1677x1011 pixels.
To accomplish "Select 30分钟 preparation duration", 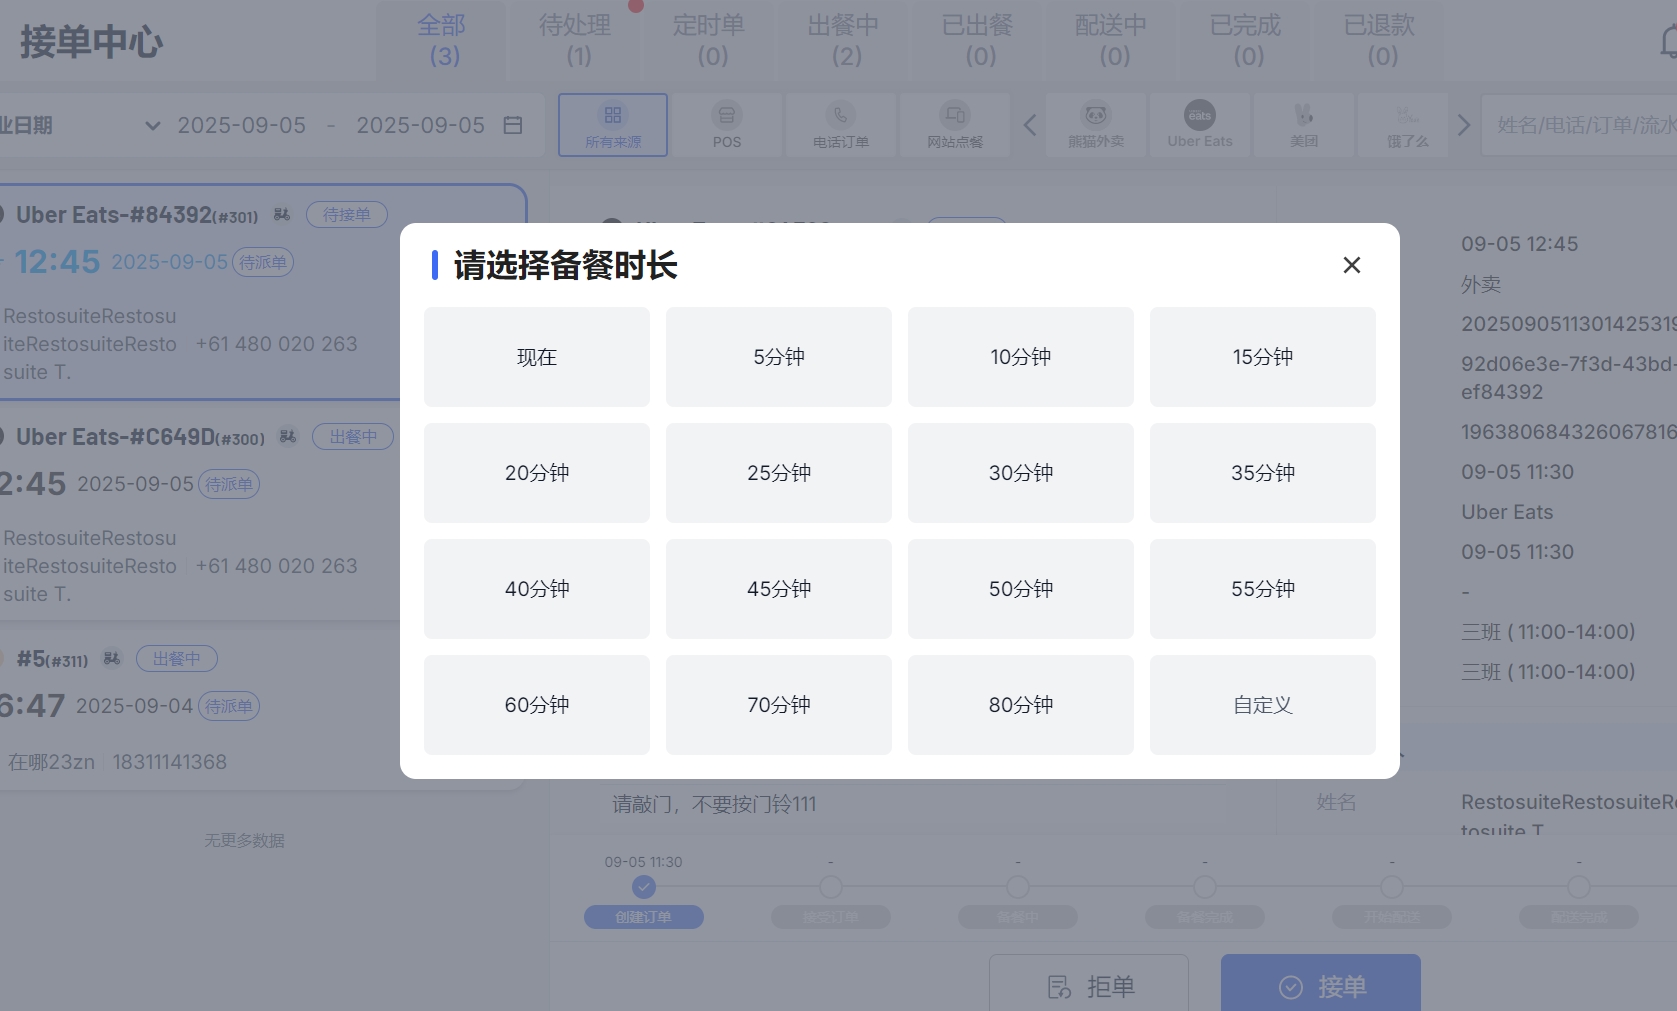I will pos(1020,473).
